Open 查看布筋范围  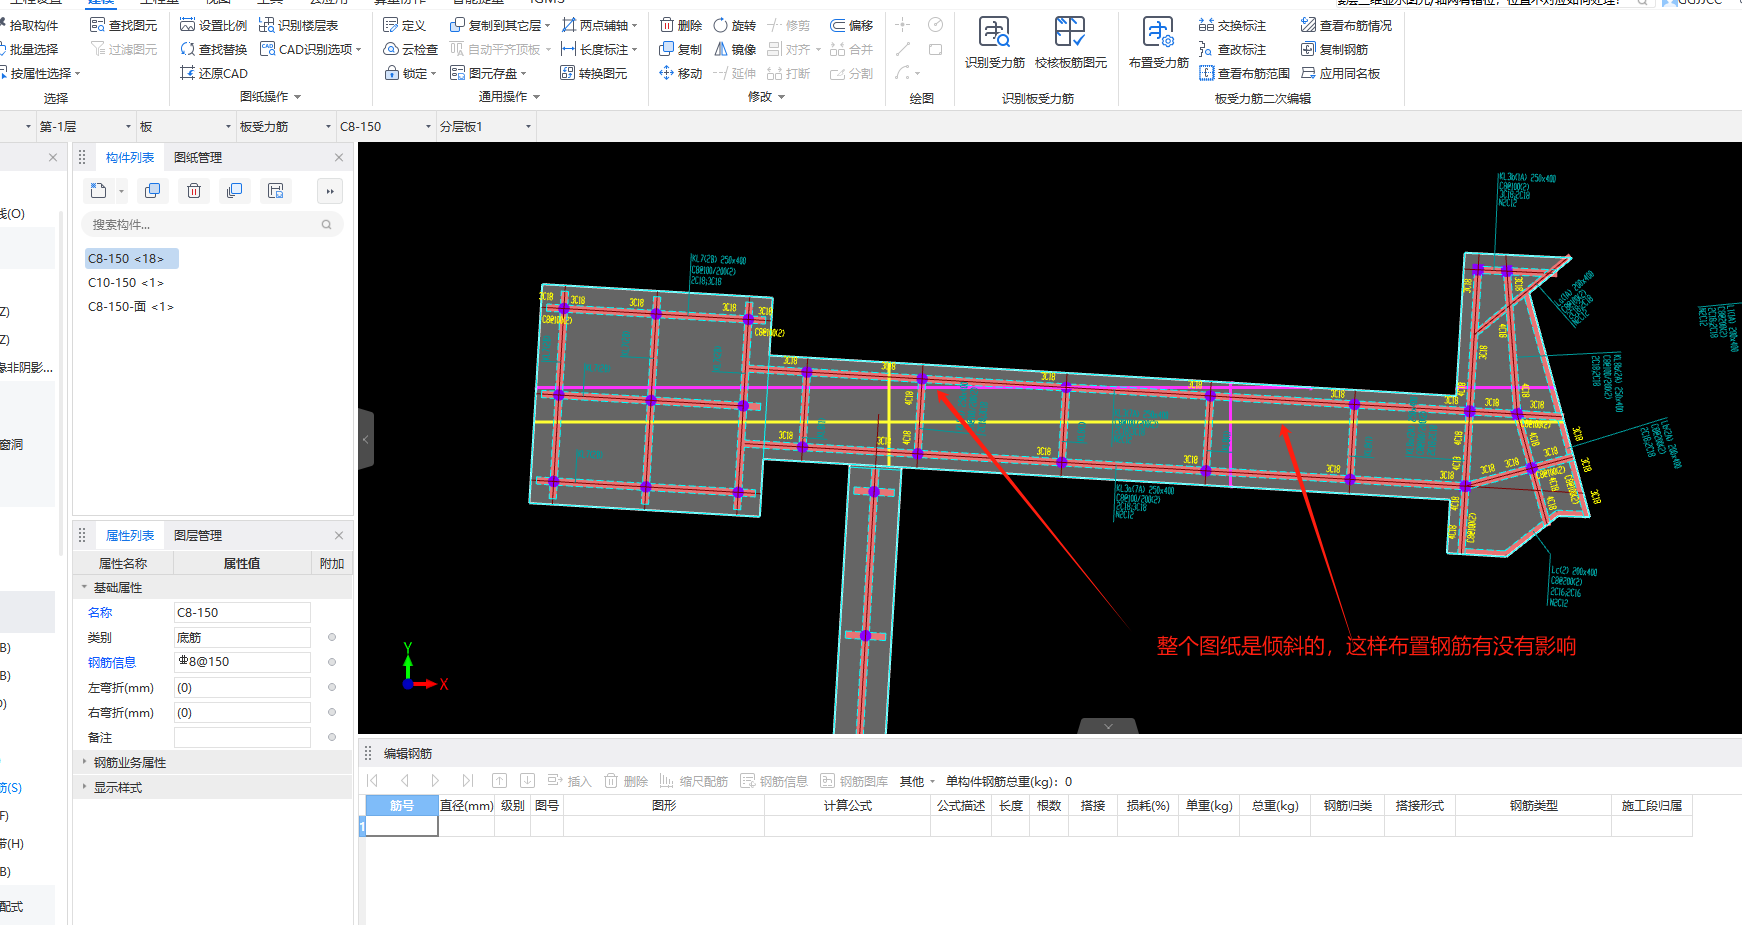pos(1244,73)
